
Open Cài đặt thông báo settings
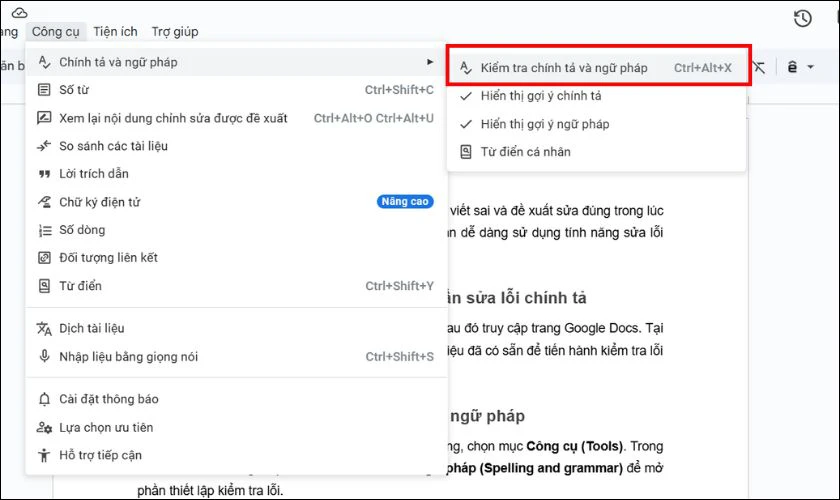(236, 399)
